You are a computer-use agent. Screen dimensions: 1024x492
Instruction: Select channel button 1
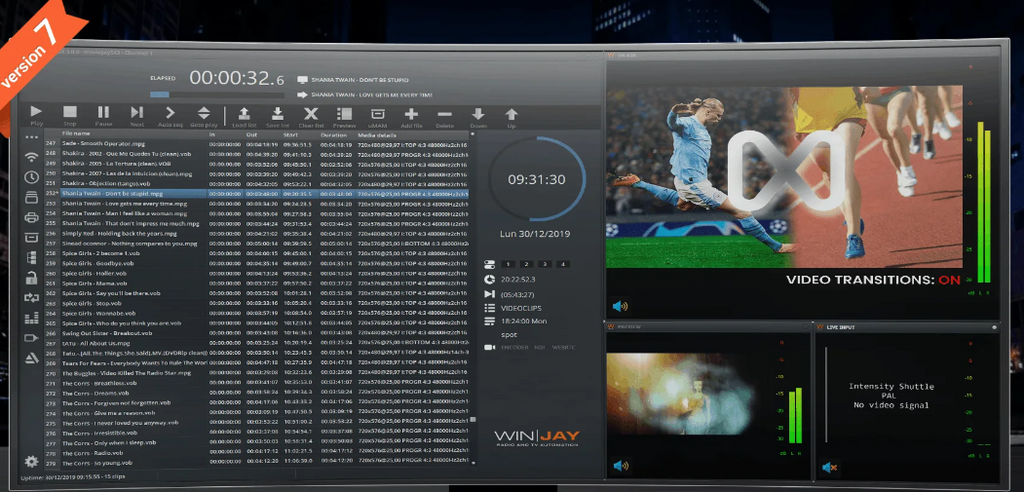point(509,264)
